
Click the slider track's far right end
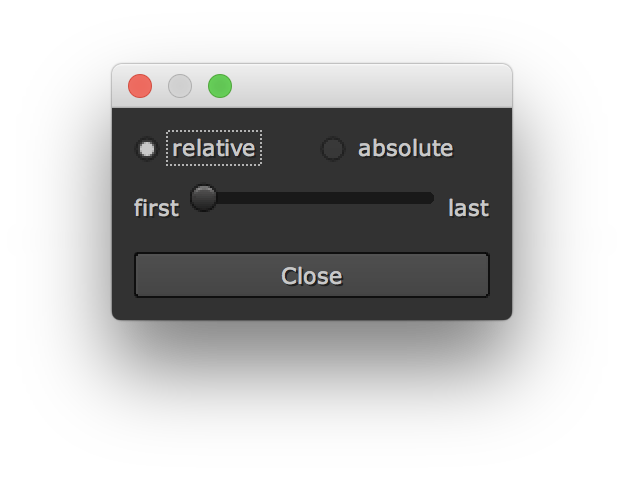pos(430,198)
